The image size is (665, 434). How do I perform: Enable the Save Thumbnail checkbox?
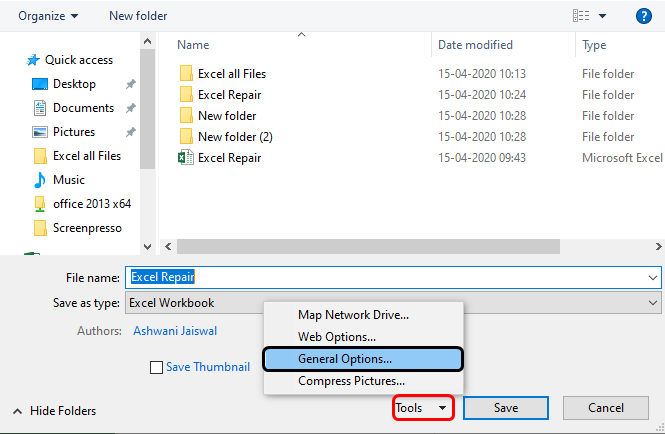click(156, 367)
